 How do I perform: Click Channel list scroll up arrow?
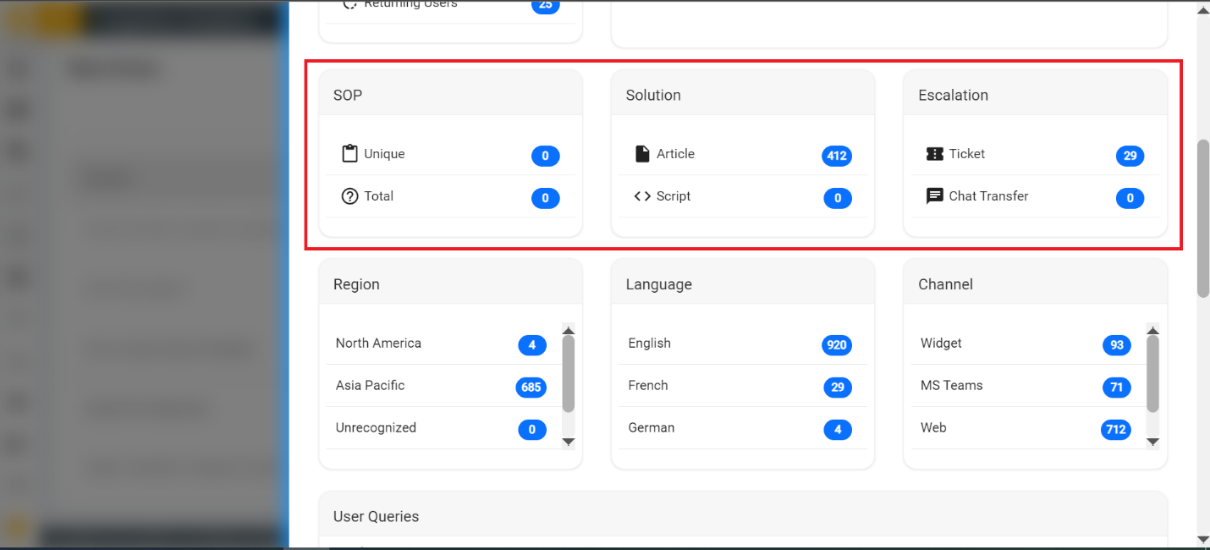coord(1152,330)
